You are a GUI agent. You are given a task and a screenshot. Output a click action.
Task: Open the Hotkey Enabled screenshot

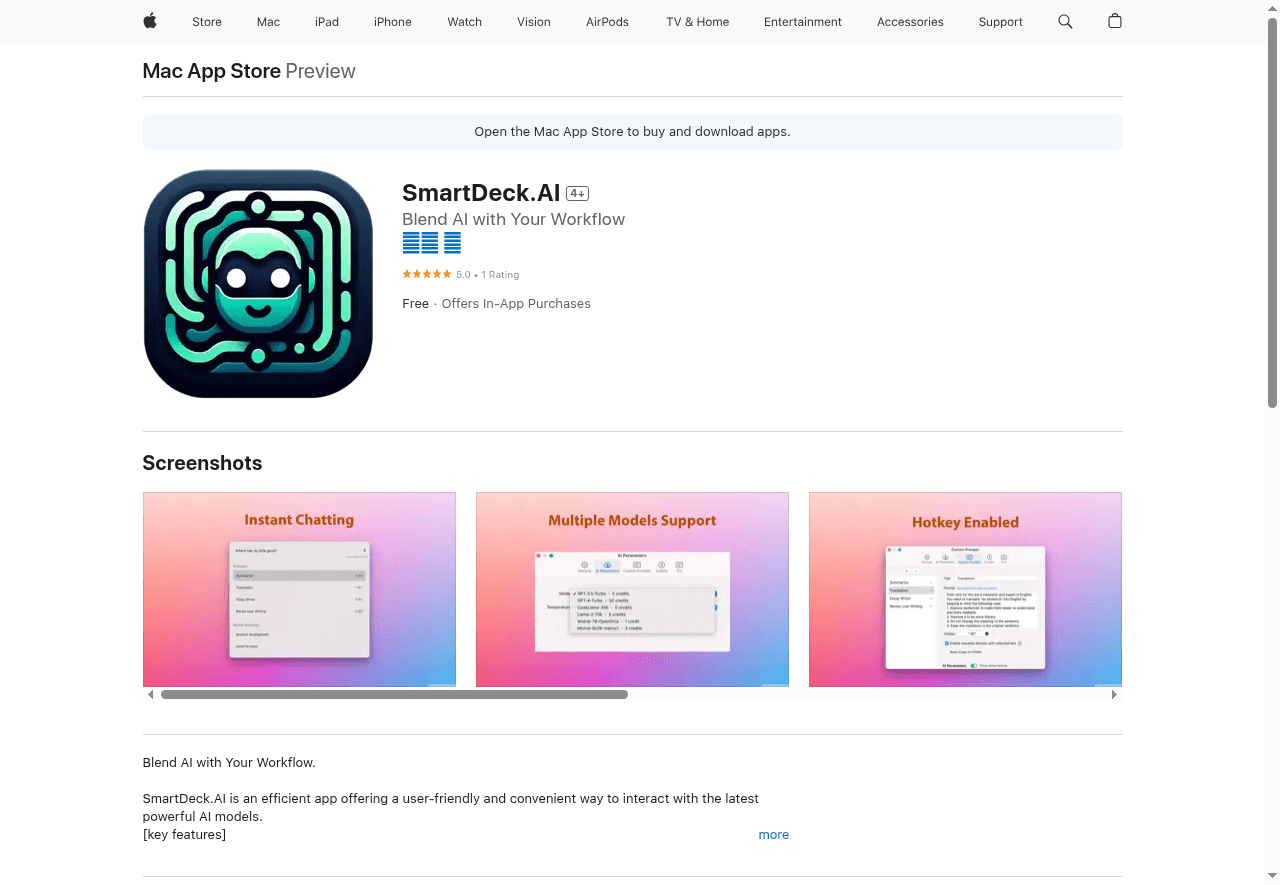coord(965,589)
